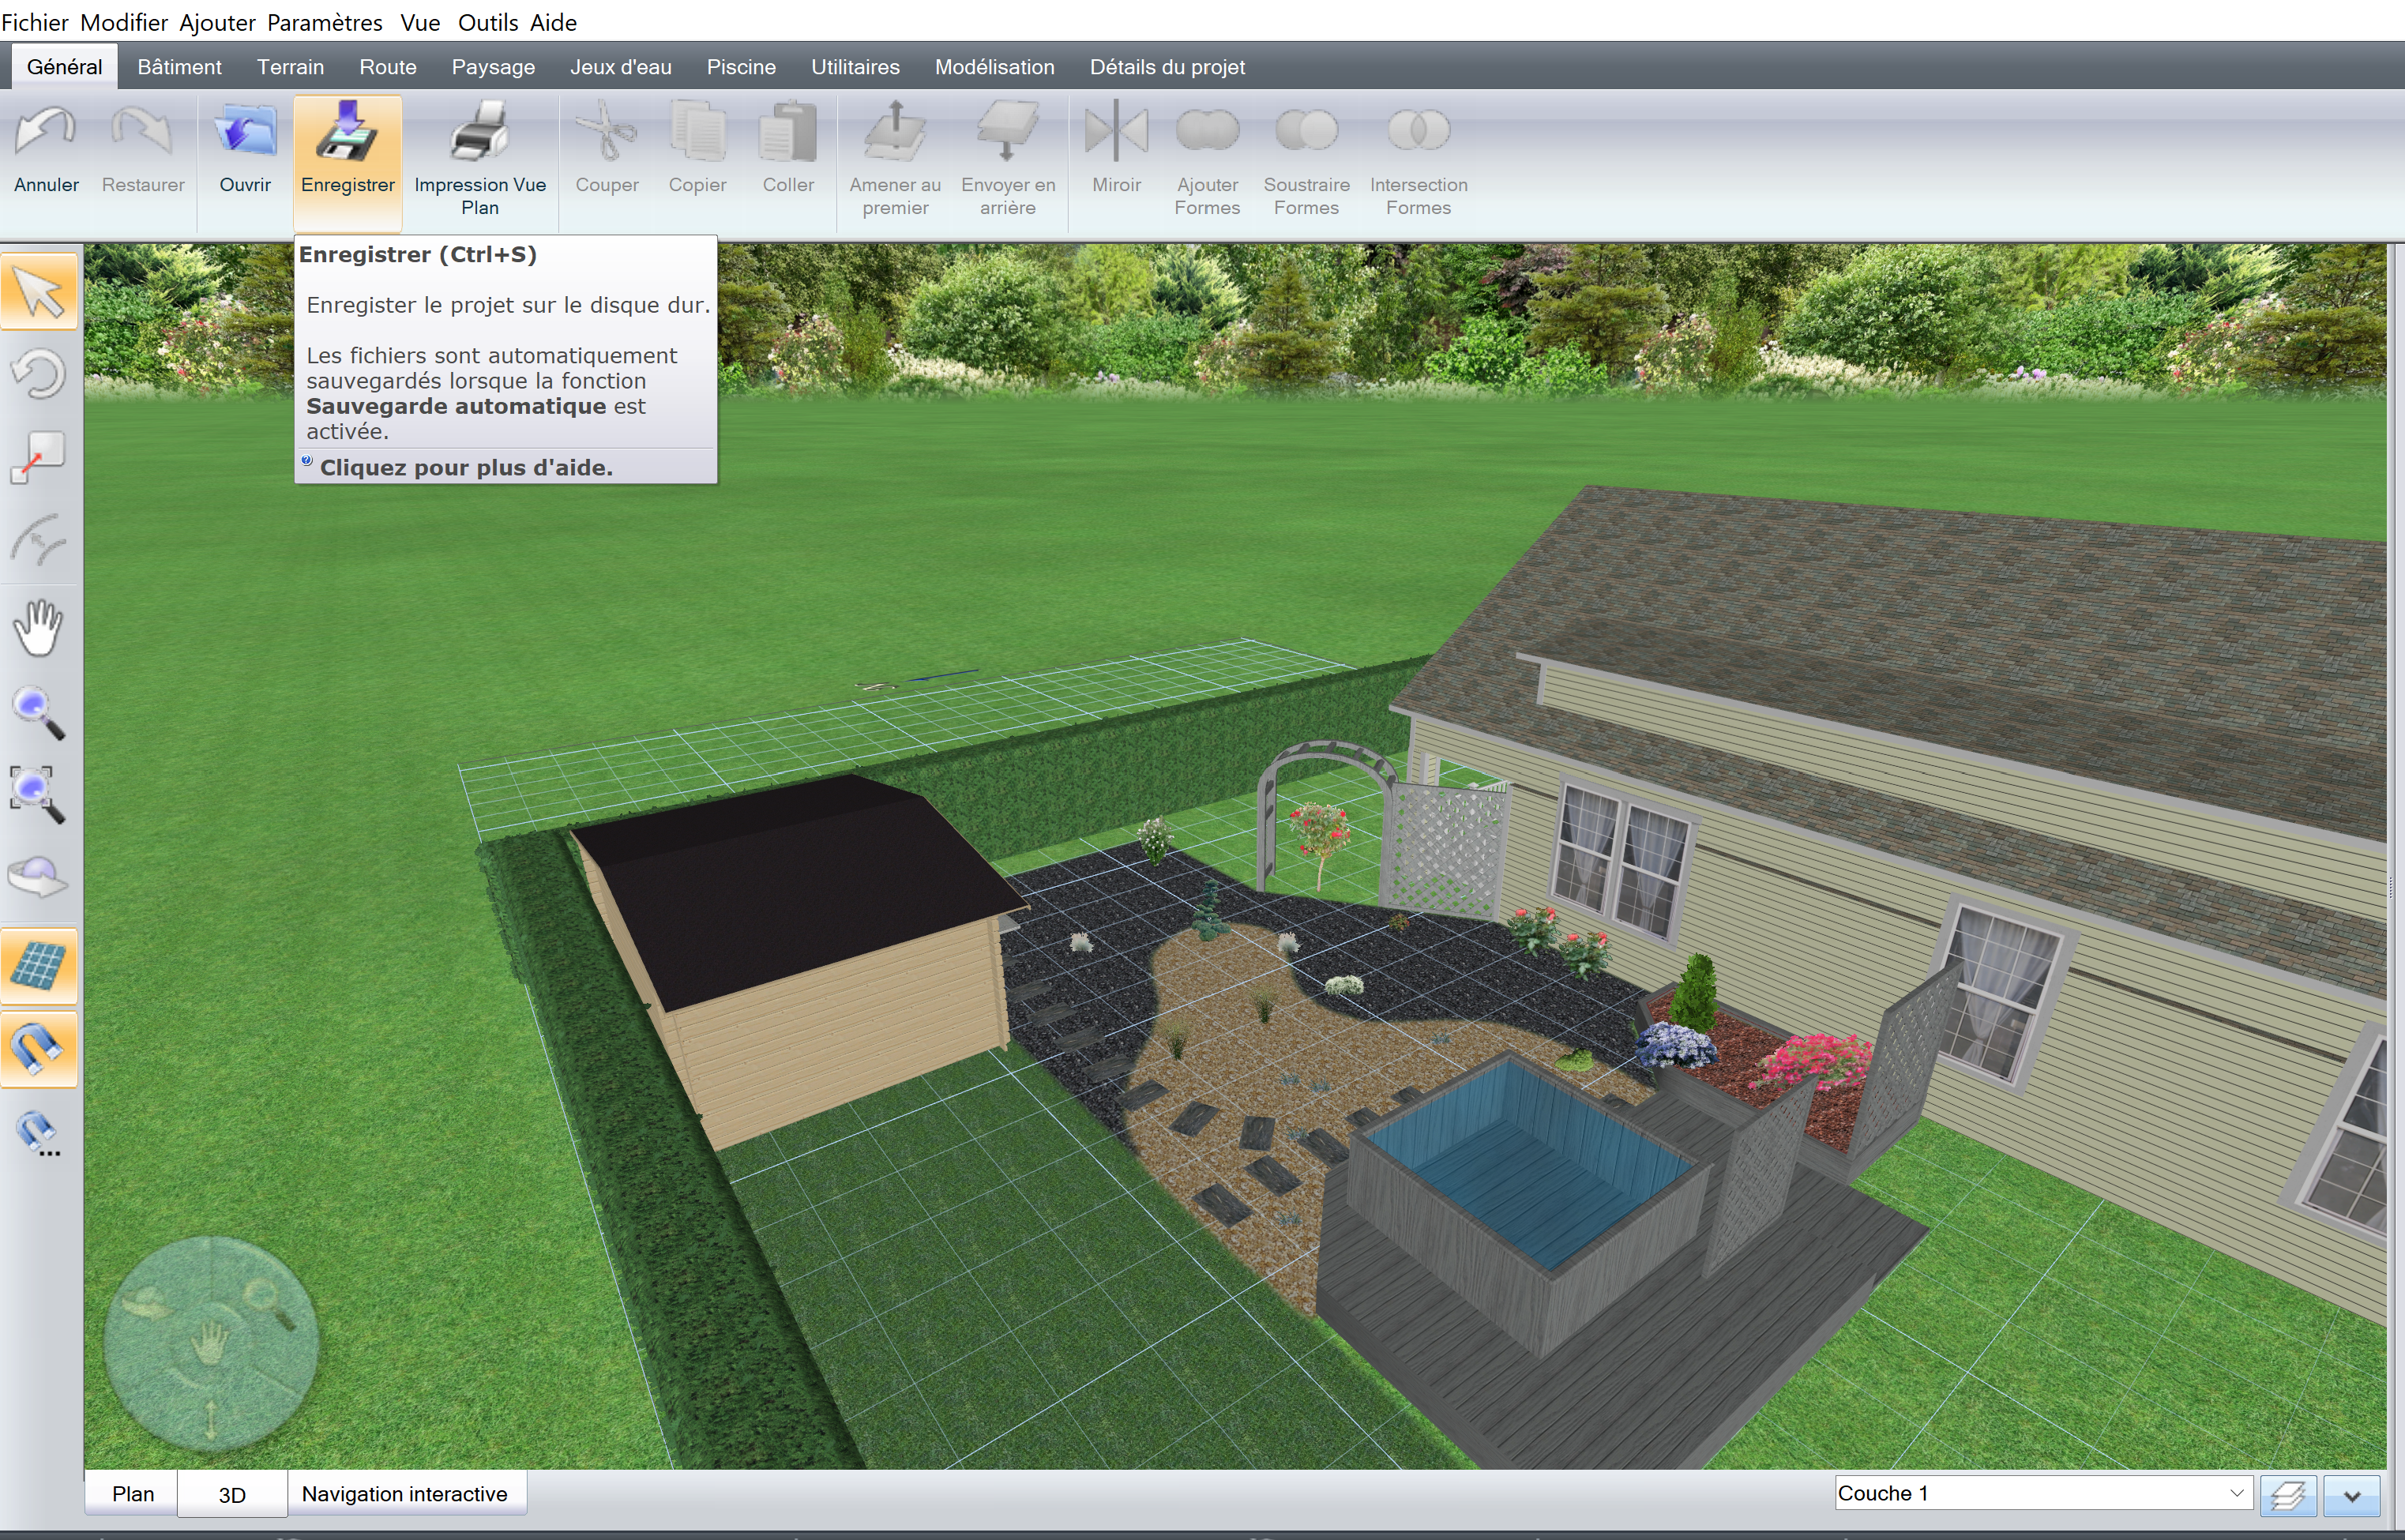2405x1540 pixels.
Task: Switch to 3D view tab
Action: click(228, 1493)
